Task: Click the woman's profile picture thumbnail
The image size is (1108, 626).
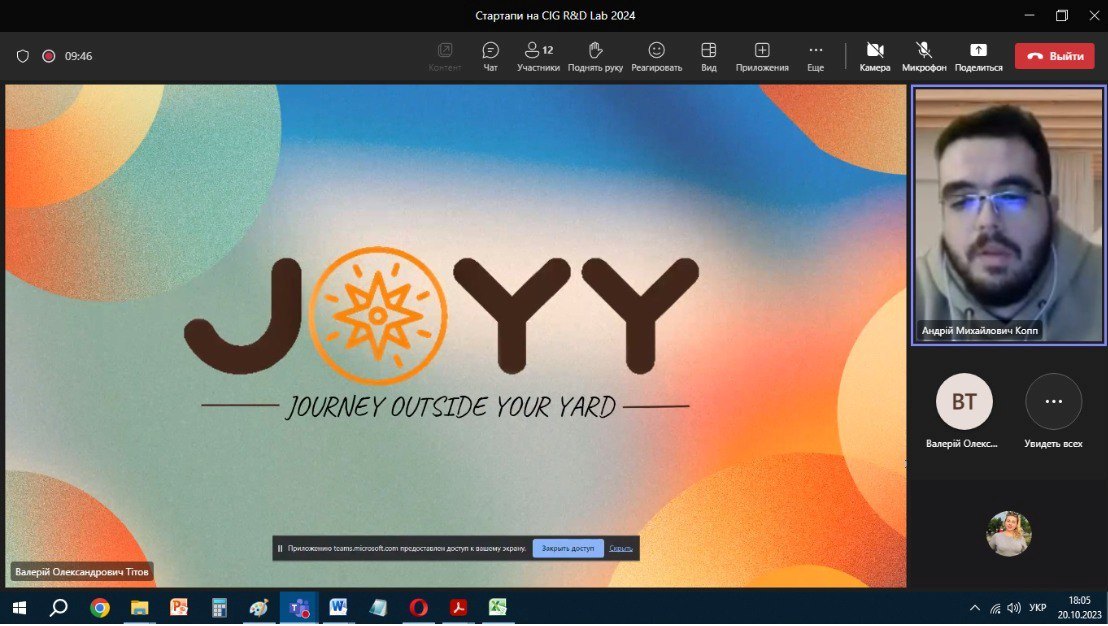Action: click(x=1008, y=533)
